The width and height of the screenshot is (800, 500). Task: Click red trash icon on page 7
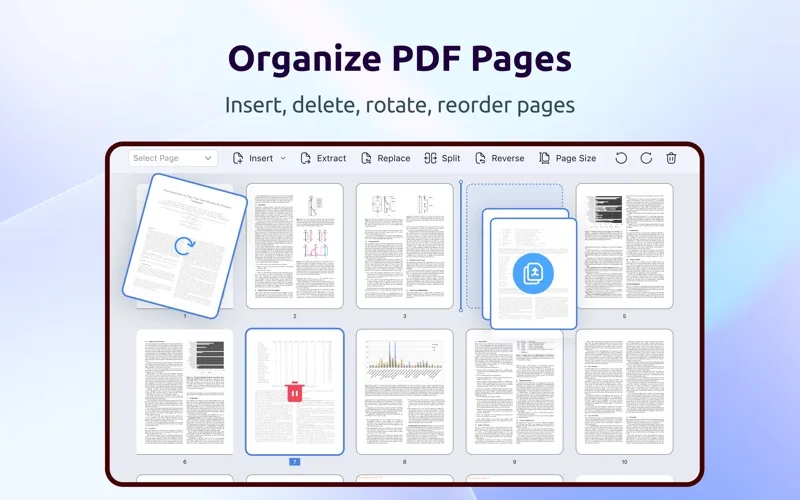(294, 392)
